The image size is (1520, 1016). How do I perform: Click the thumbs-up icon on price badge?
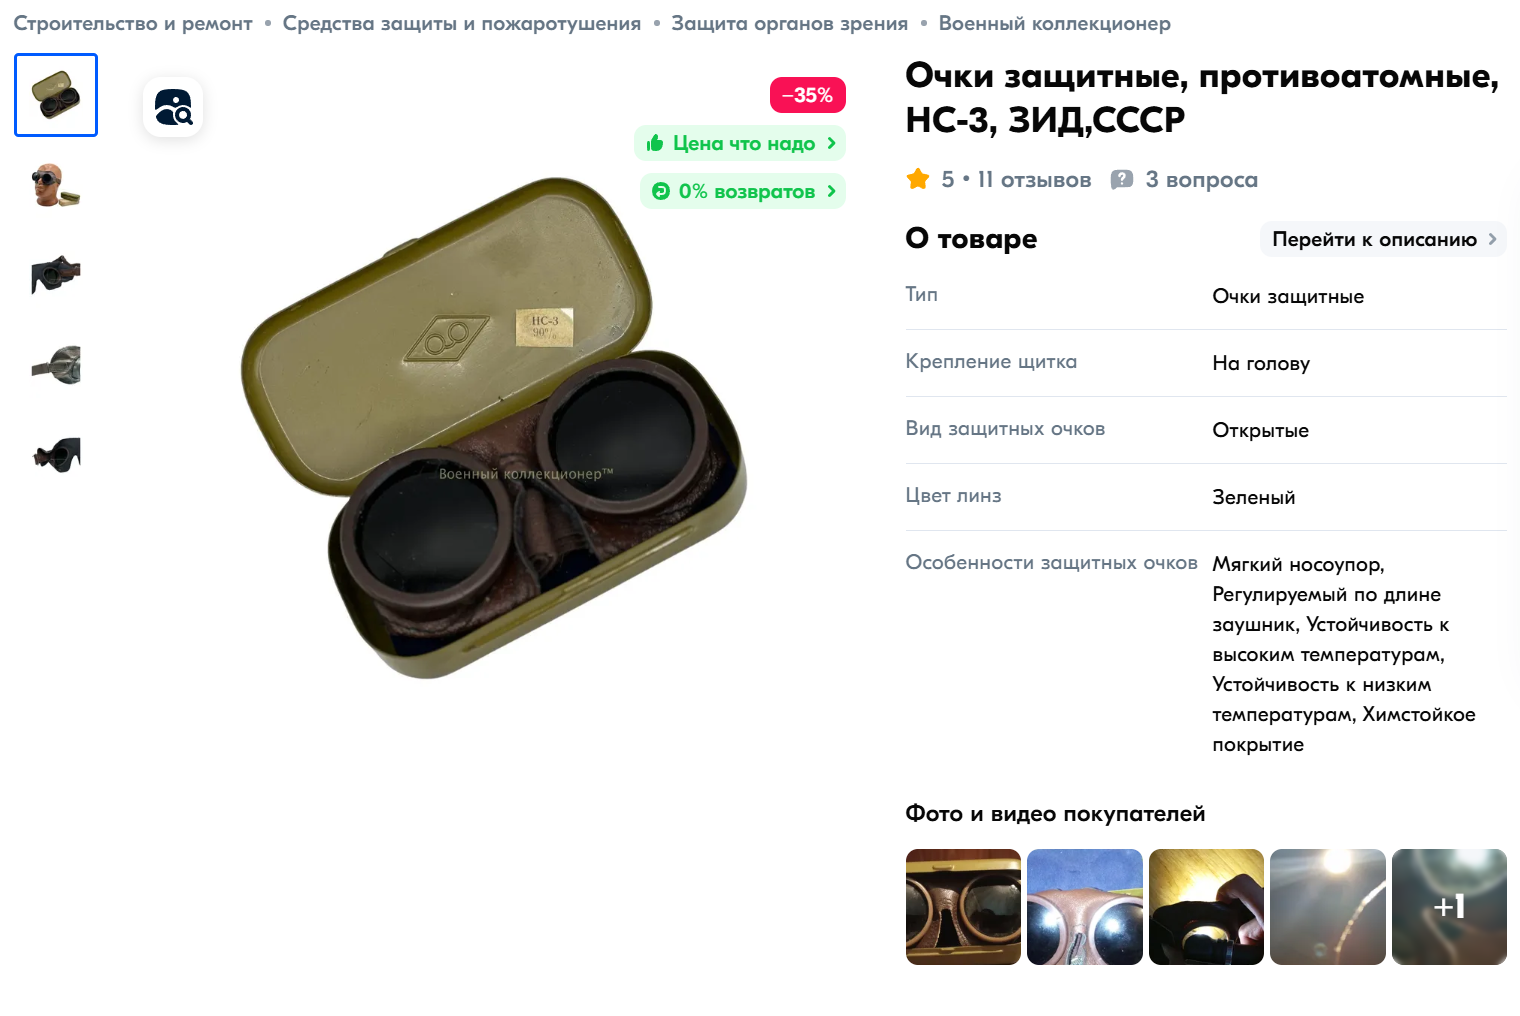655,143
